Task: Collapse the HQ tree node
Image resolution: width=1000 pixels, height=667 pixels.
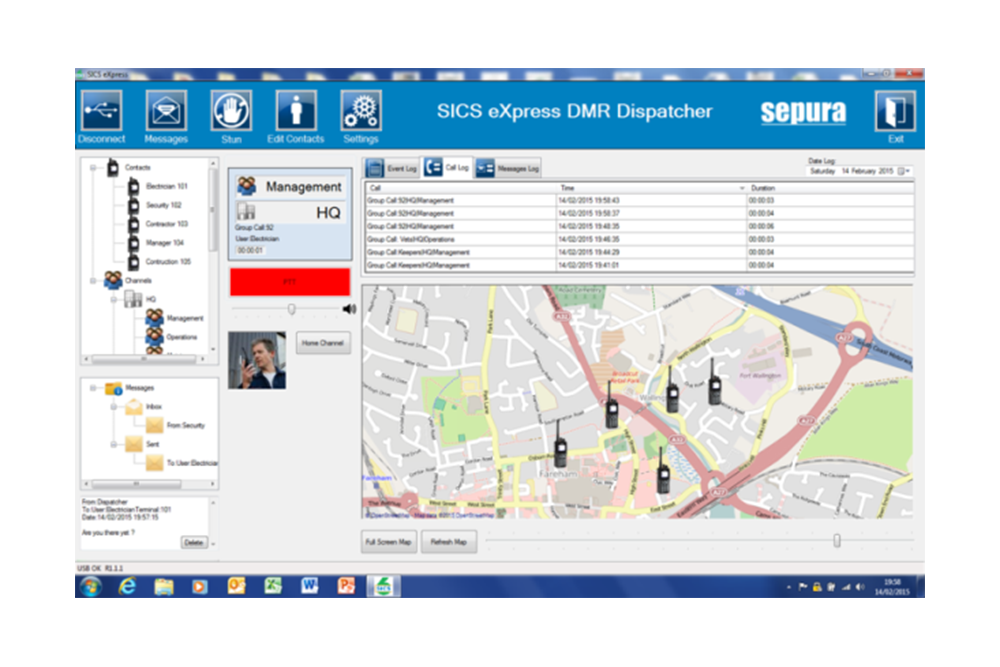Action: (x=113, y=299)
